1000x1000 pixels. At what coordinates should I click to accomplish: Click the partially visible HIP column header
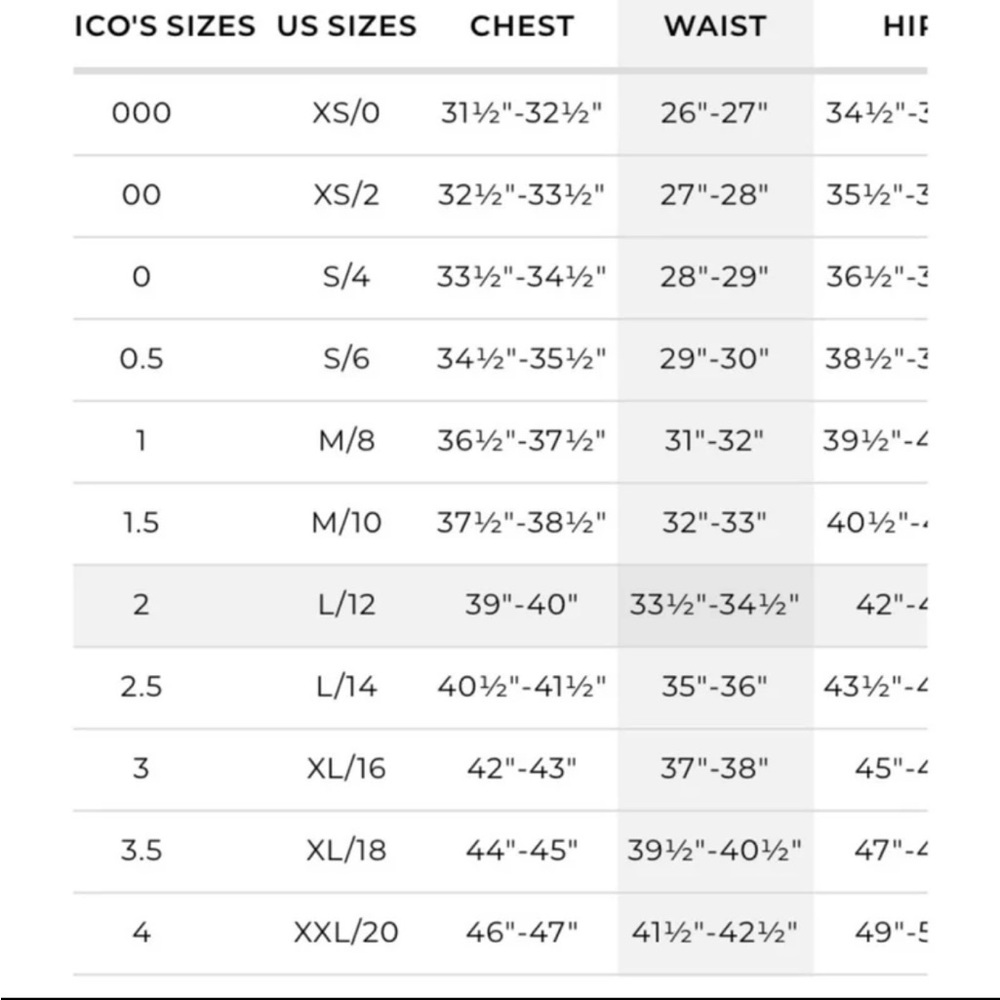coord(904,26)
